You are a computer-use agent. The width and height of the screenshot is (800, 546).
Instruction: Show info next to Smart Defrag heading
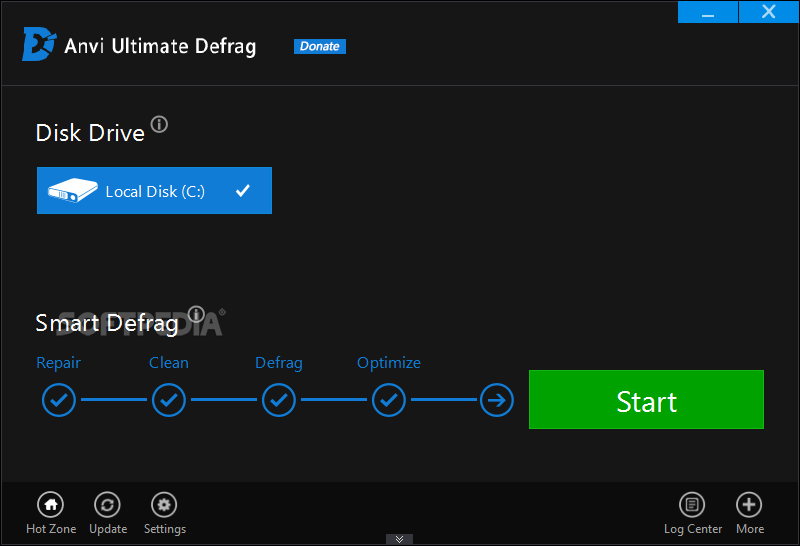pyautogui.click(x=196, y=314)
